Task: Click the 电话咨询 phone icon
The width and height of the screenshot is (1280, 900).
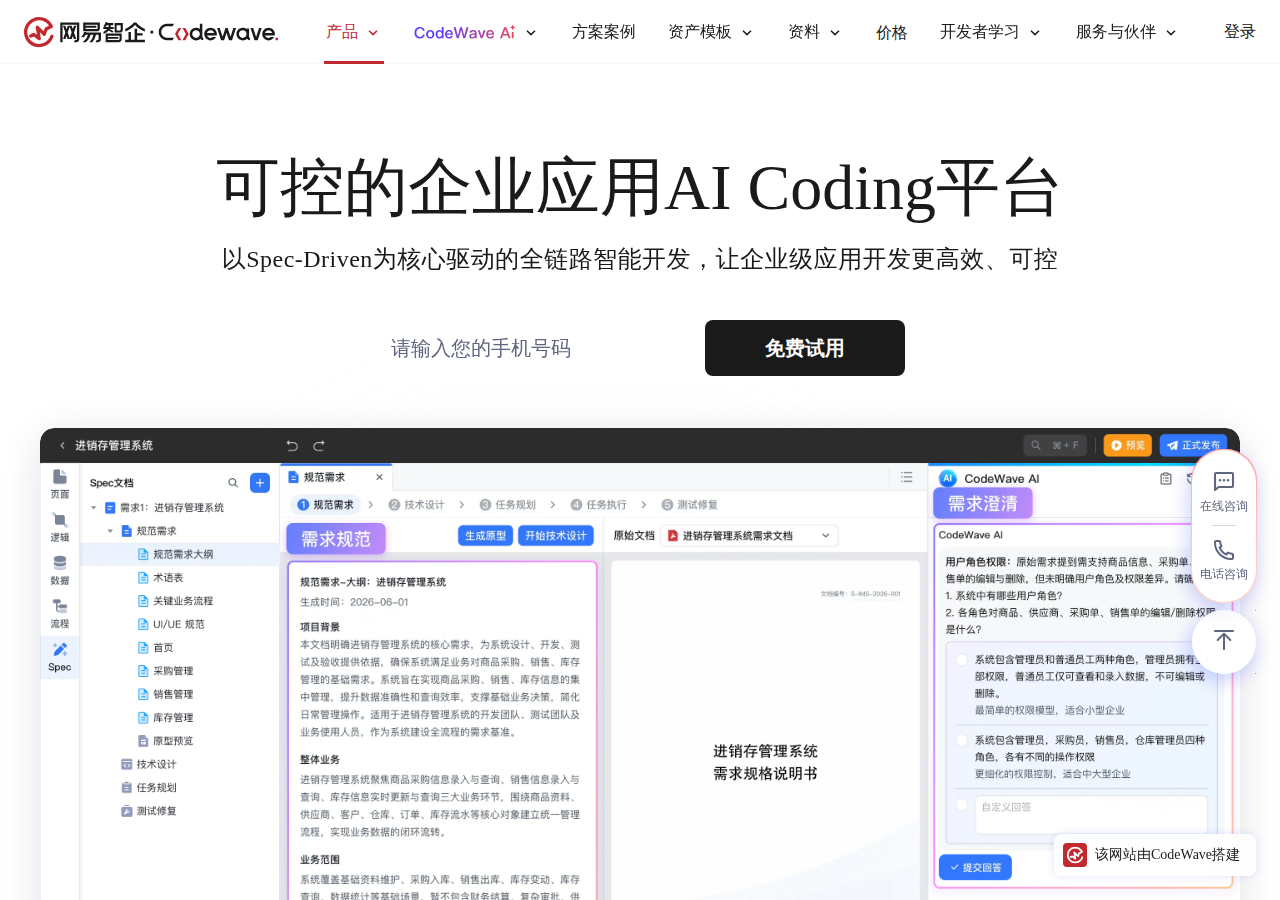Action: click(x=1224, y=550)
